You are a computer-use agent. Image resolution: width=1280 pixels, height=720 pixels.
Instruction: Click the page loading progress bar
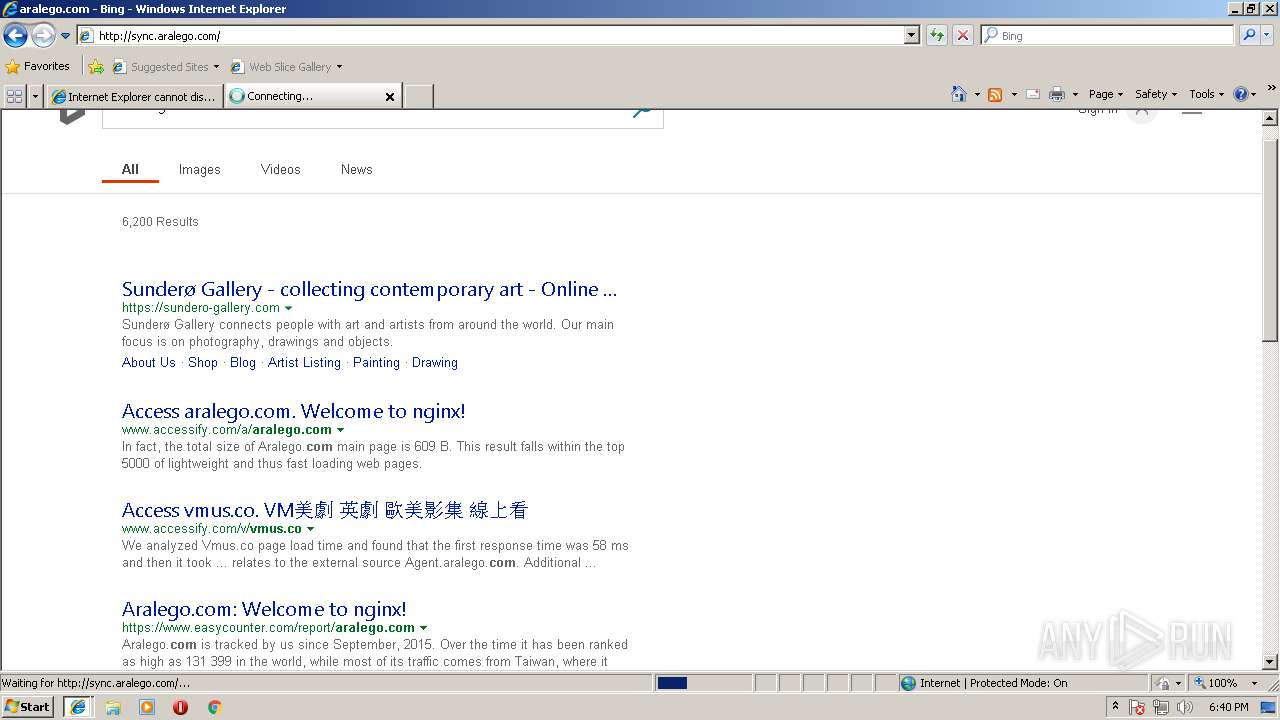[x=703, y=683]
